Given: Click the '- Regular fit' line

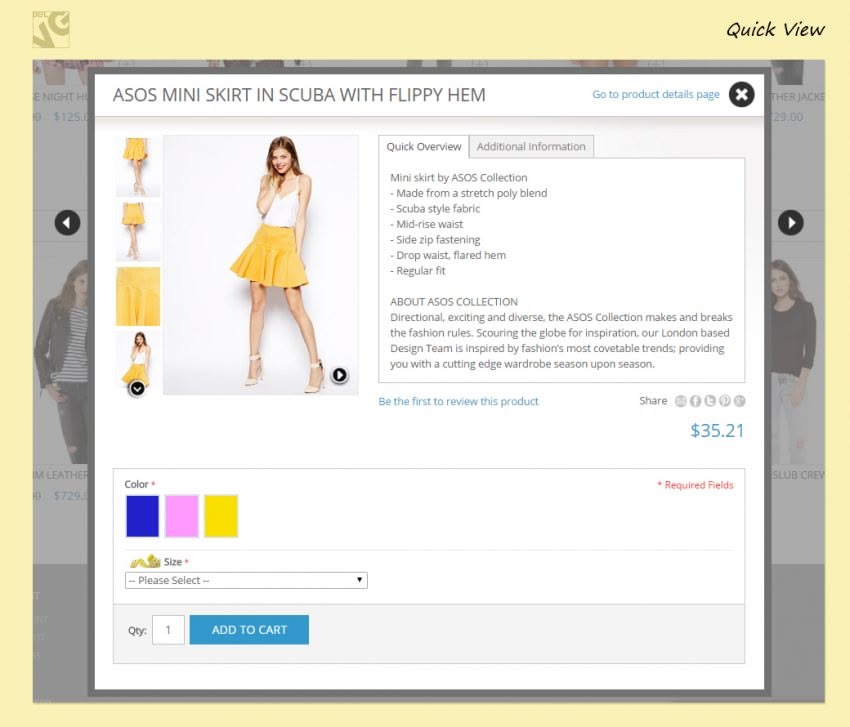Looking at the screenshot, I should click(x=417, y=271).
